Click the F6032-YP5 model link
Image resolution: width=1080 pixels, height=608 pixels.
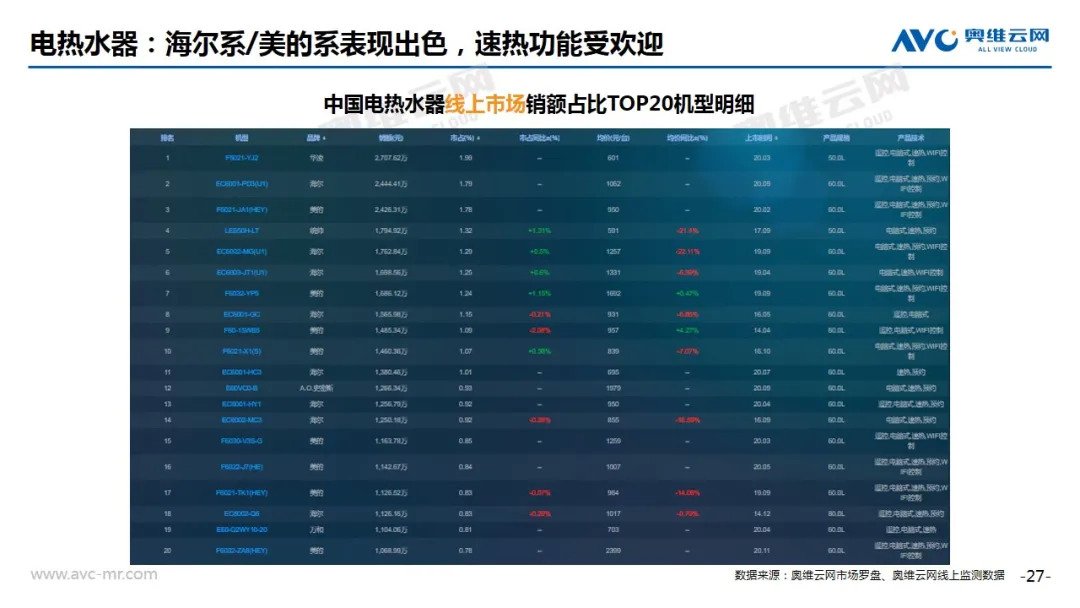pyautogui.click(x=242, y=294)
